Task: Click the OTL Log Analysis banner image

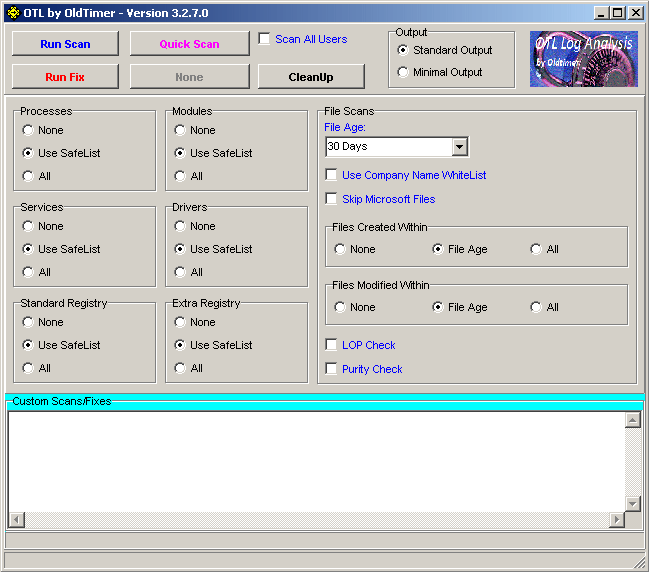Action: click(584, 59)
